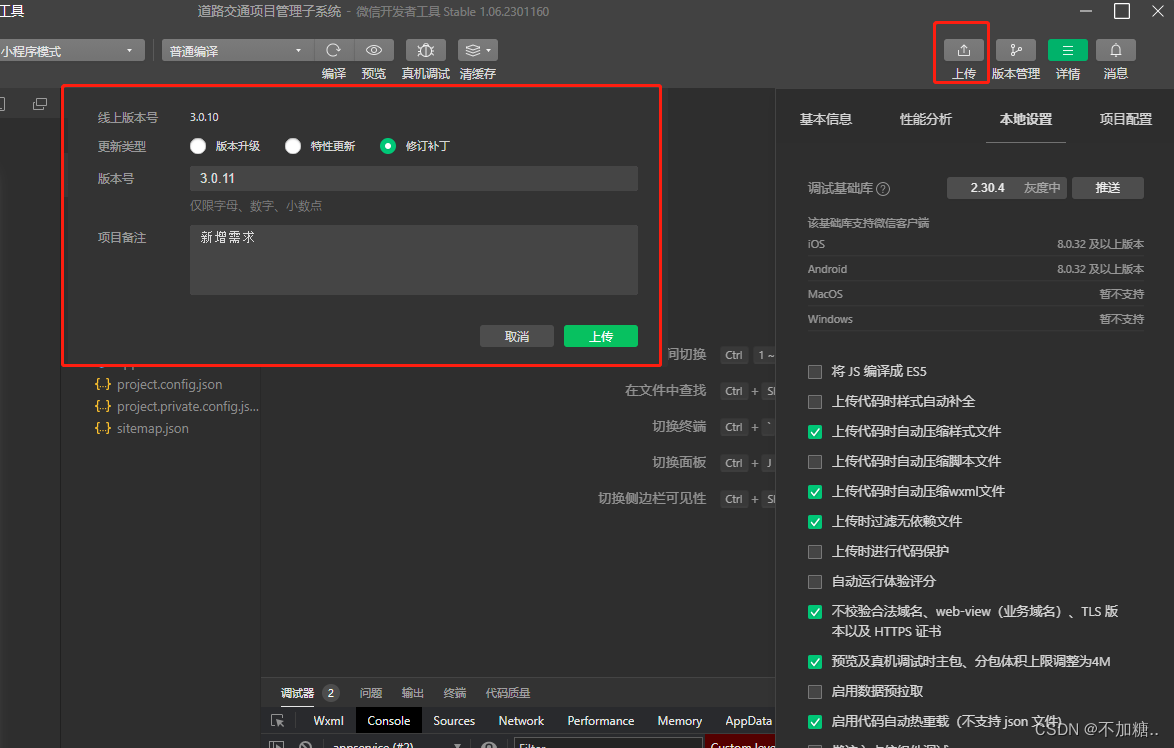Viewport: 1174px width, 748px height.
Task: Open the Network tab in debugger
Action: (521, 721)
